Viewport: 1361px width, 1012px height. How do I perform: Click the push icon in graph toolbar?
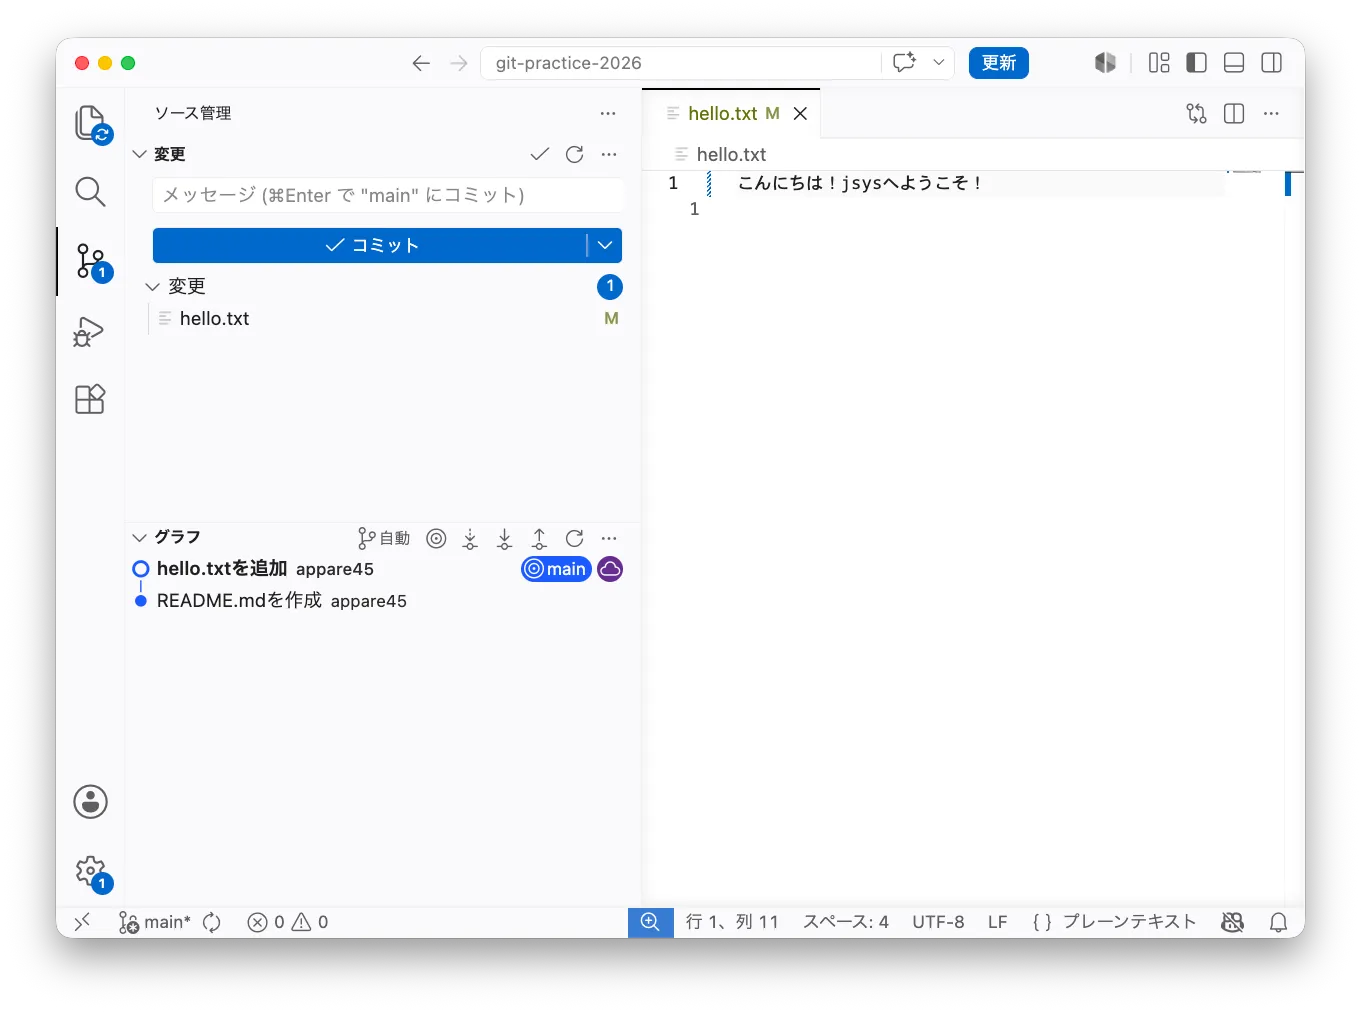(539, 538)
